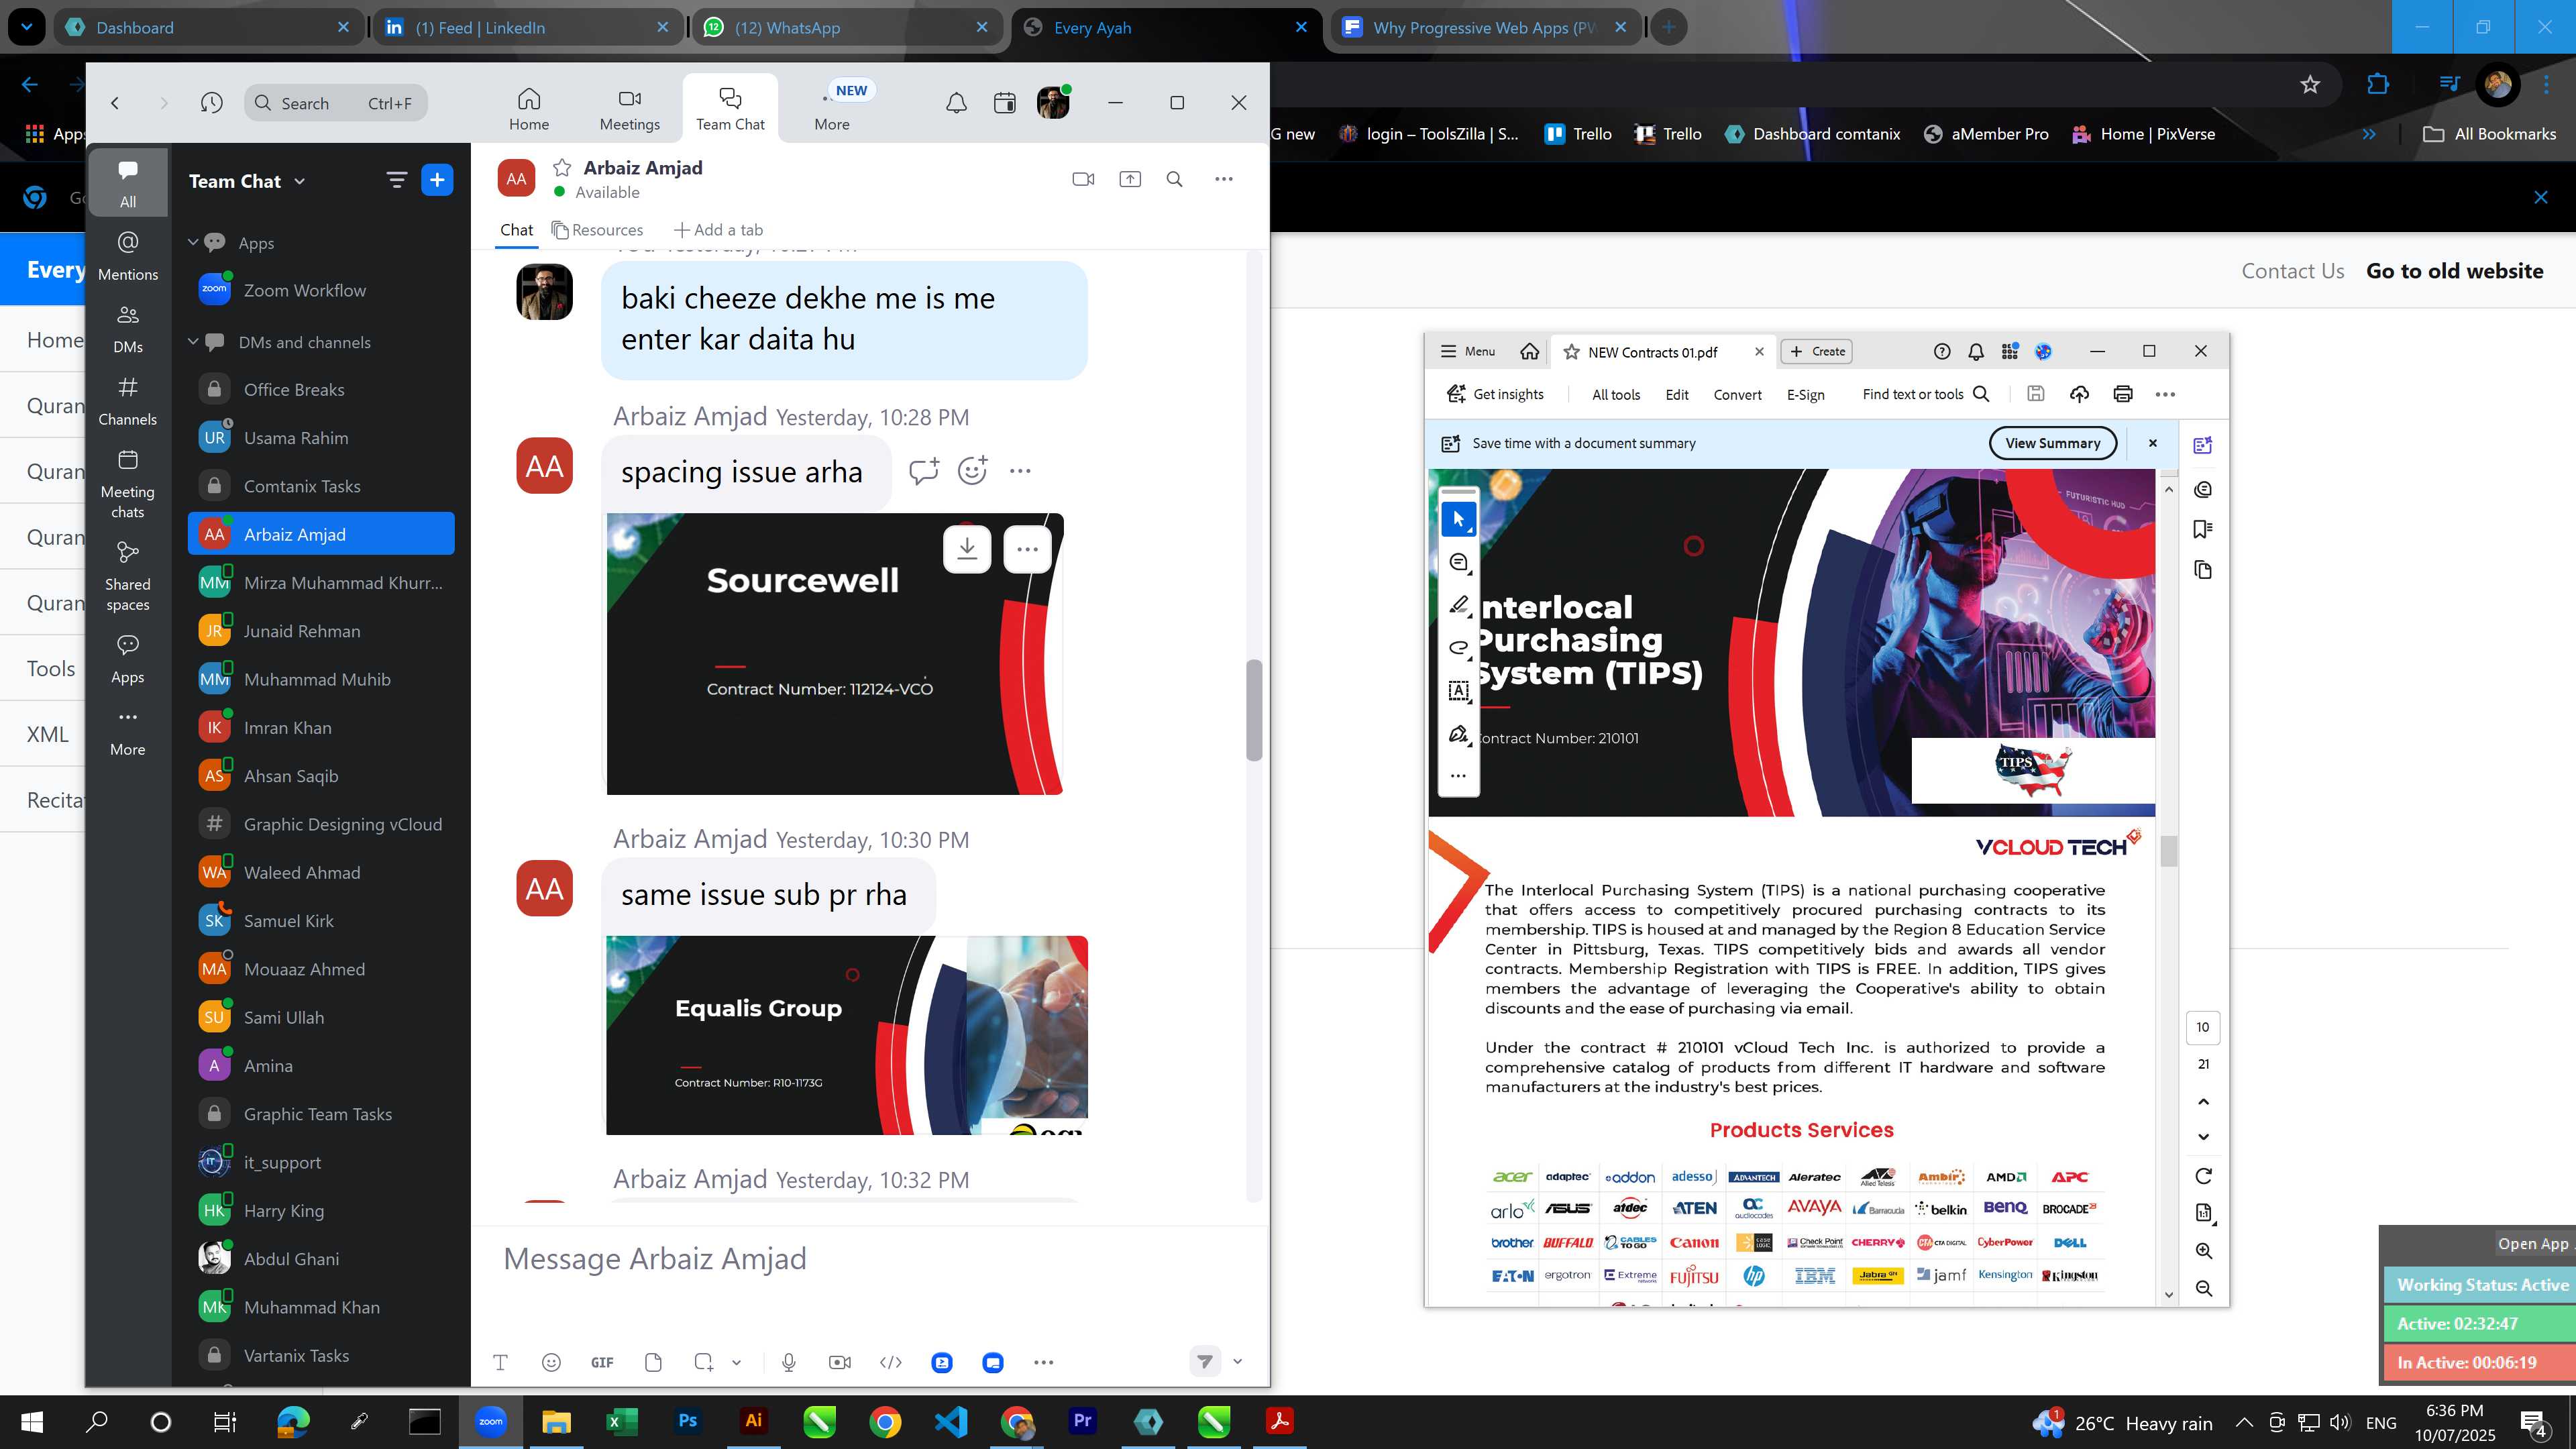The image size is (2576, 1449).
Task: Search within the Arbaiz Amjad chat
Action: [1175, 179]
